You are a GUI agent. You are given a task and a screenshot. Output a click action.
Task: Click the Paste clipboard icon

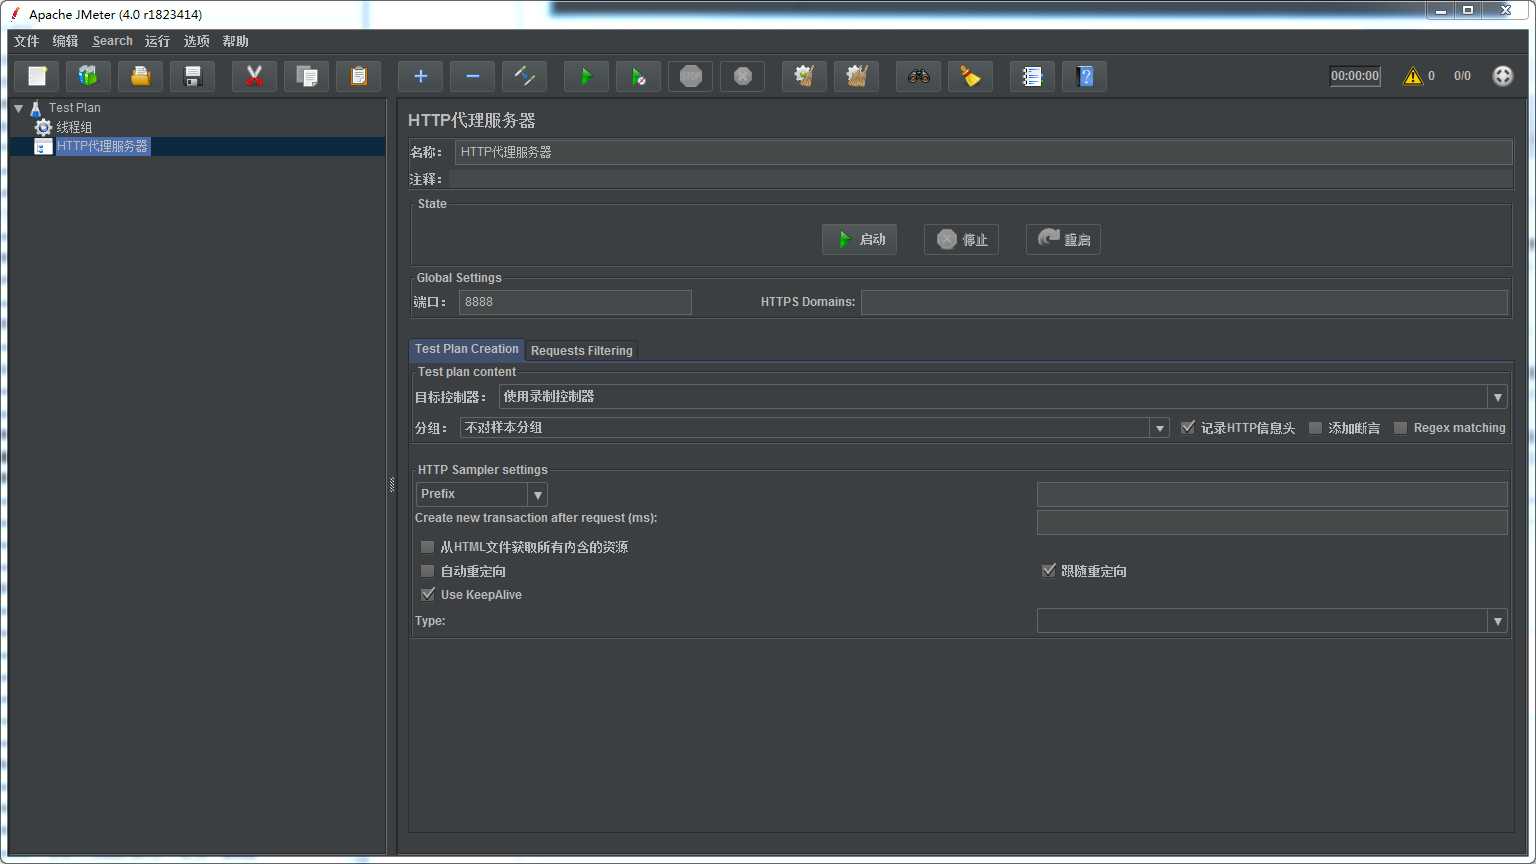tap(359, 76)
